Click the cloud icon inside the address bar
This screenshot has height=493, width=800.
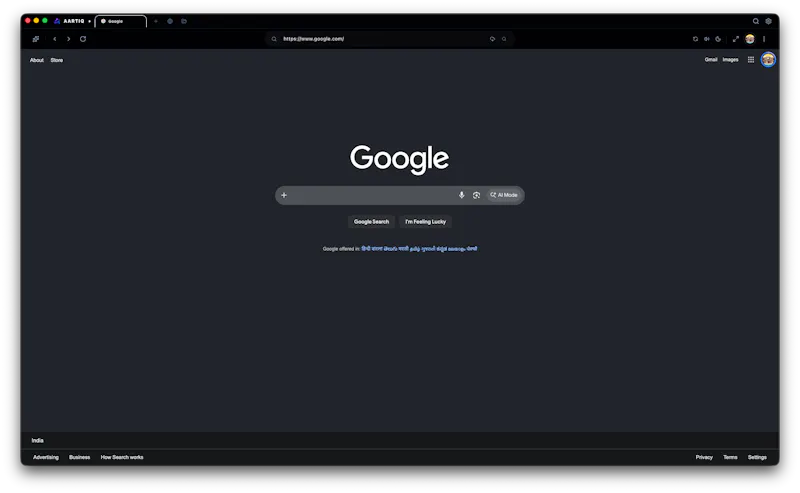pos(492,39)
